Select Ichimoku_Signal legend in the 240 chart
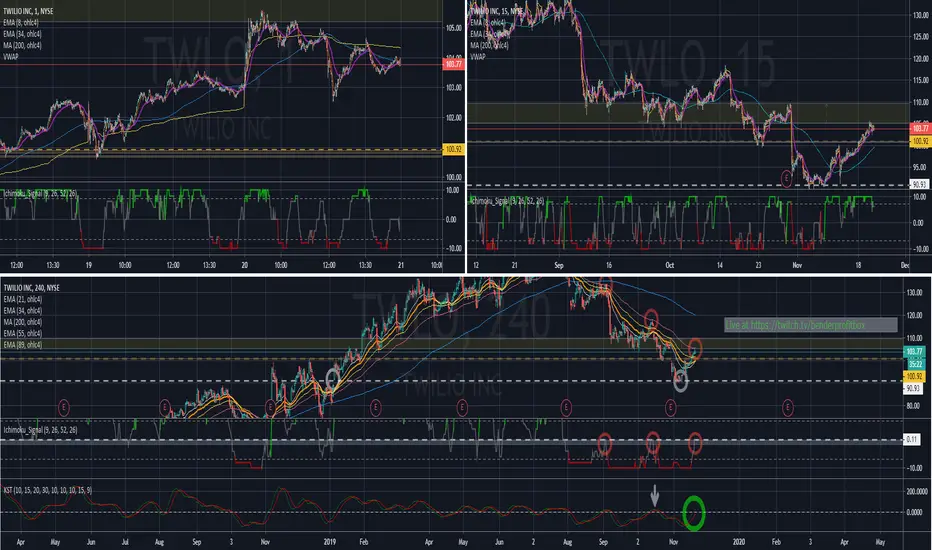 coord(40,430)
